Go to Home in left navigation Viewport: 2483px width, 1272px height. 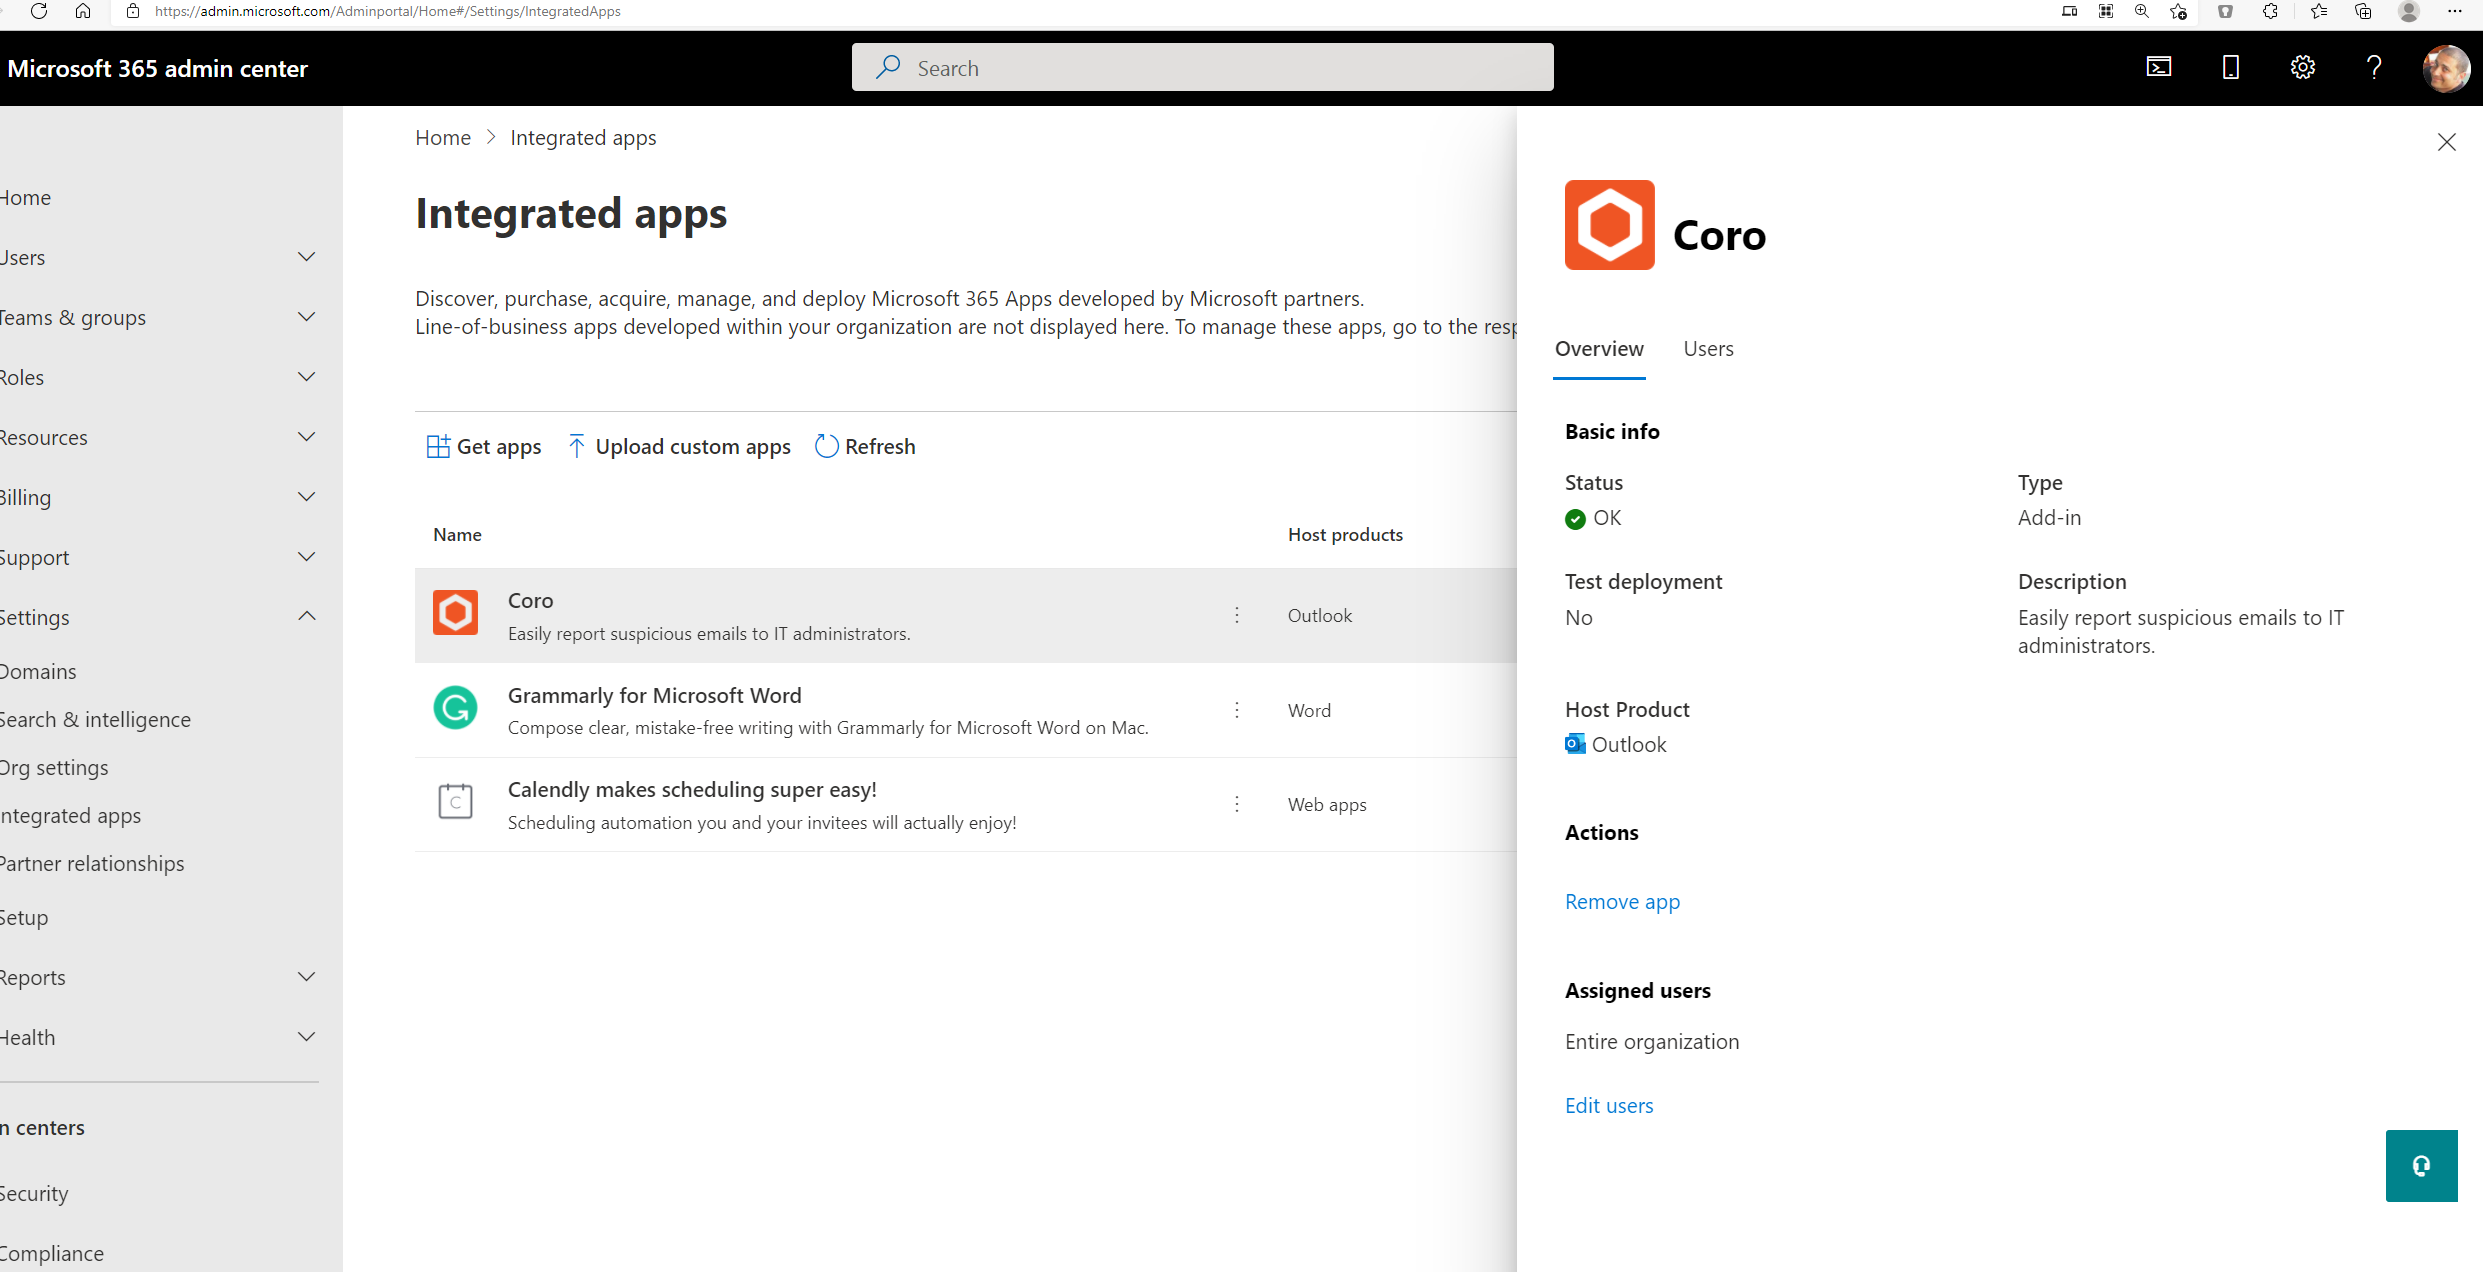pos(26,198)
